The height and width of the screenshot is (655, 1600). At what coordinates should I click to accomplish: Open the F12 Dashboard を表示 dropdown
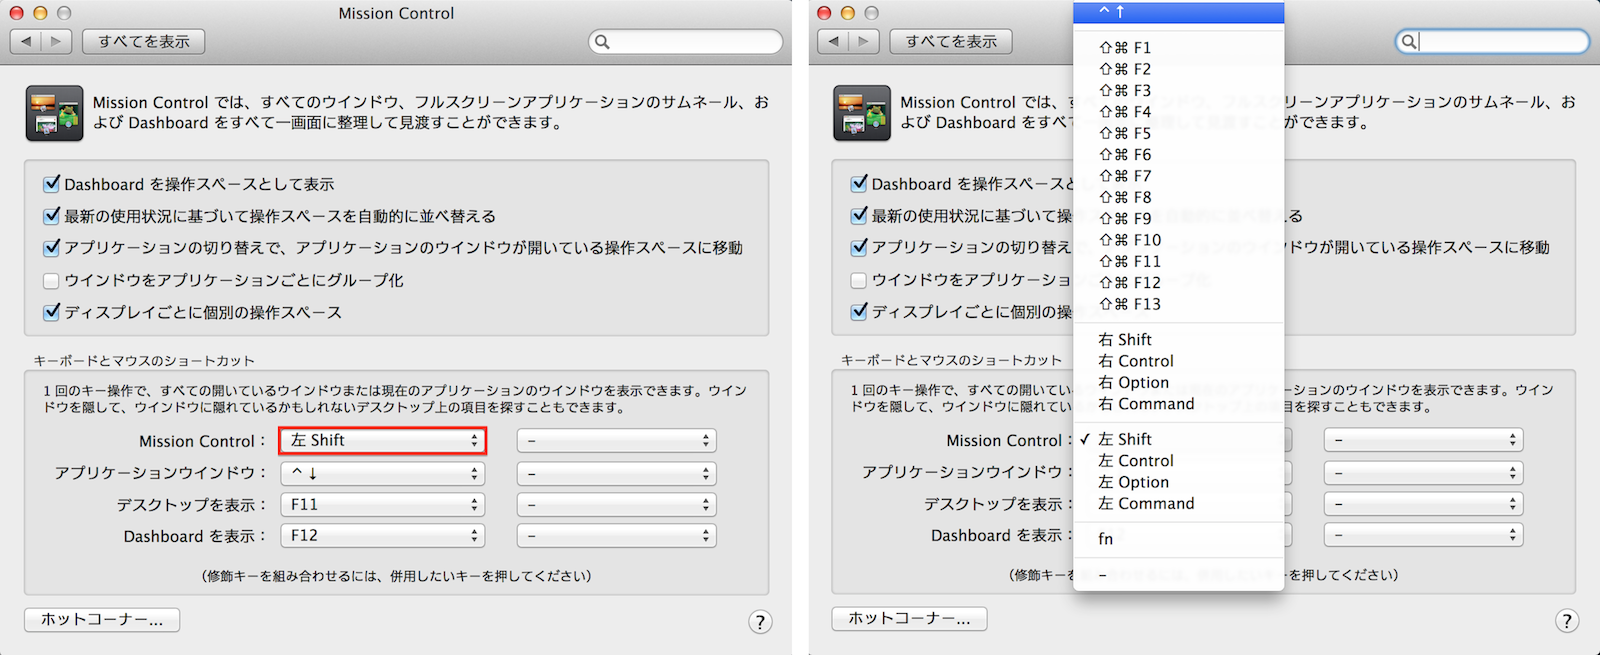[383, 536]
